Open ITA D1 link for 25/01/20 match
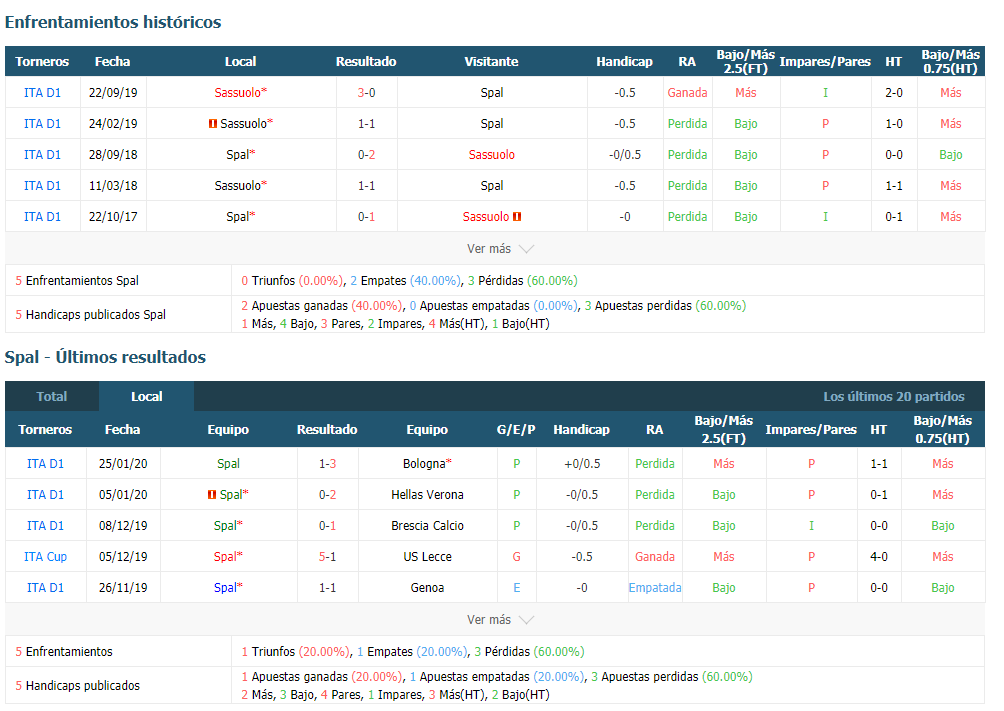Image resolution: width=1004 pixels, height=711 pixels. pyautogui.click(x=45, y=464)
